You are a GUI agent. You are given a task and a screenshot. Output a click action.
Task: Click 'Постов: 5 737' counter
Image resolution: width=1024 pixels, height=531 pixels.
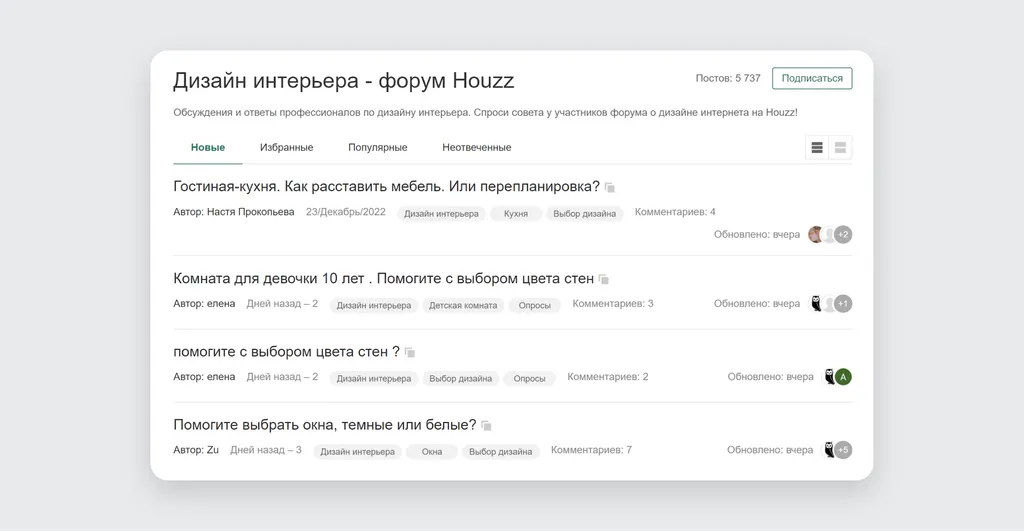coord(728,78)
